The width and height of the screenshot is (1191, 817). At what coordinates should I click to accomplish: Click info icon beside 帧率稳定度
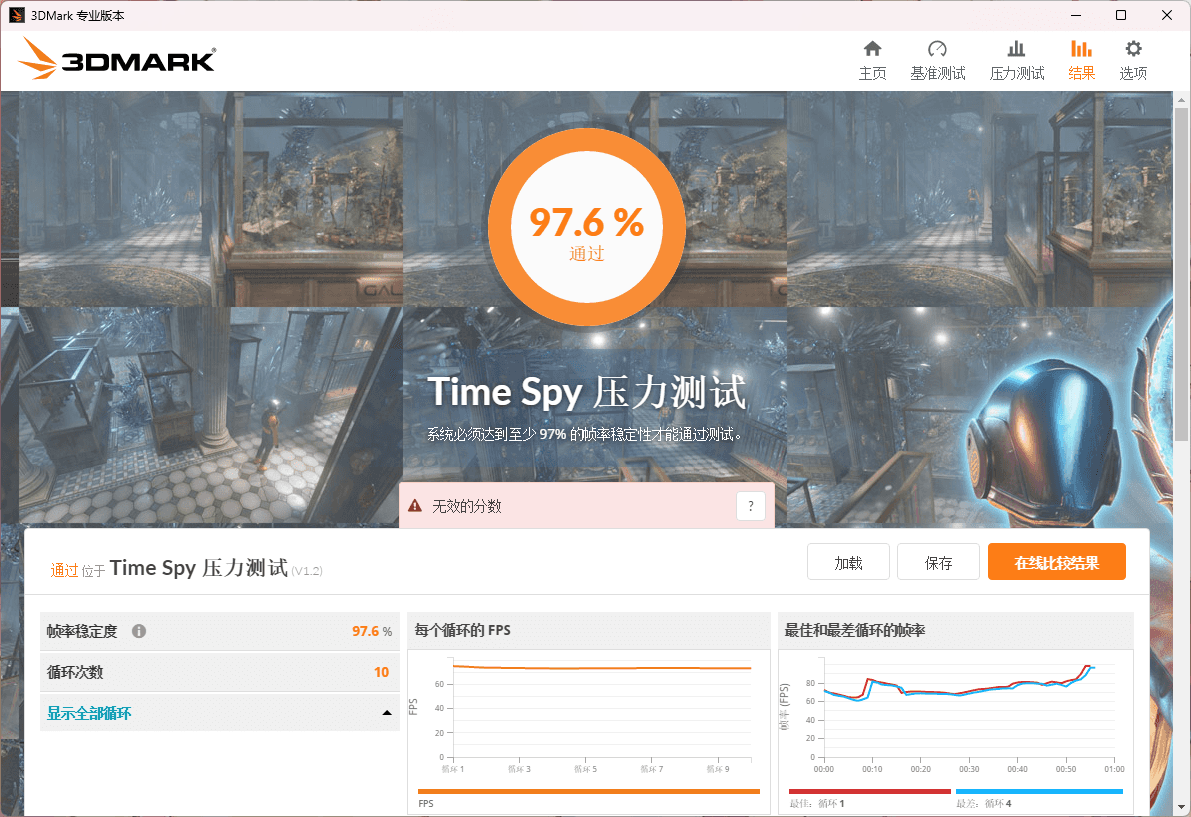tap(139, 631)
